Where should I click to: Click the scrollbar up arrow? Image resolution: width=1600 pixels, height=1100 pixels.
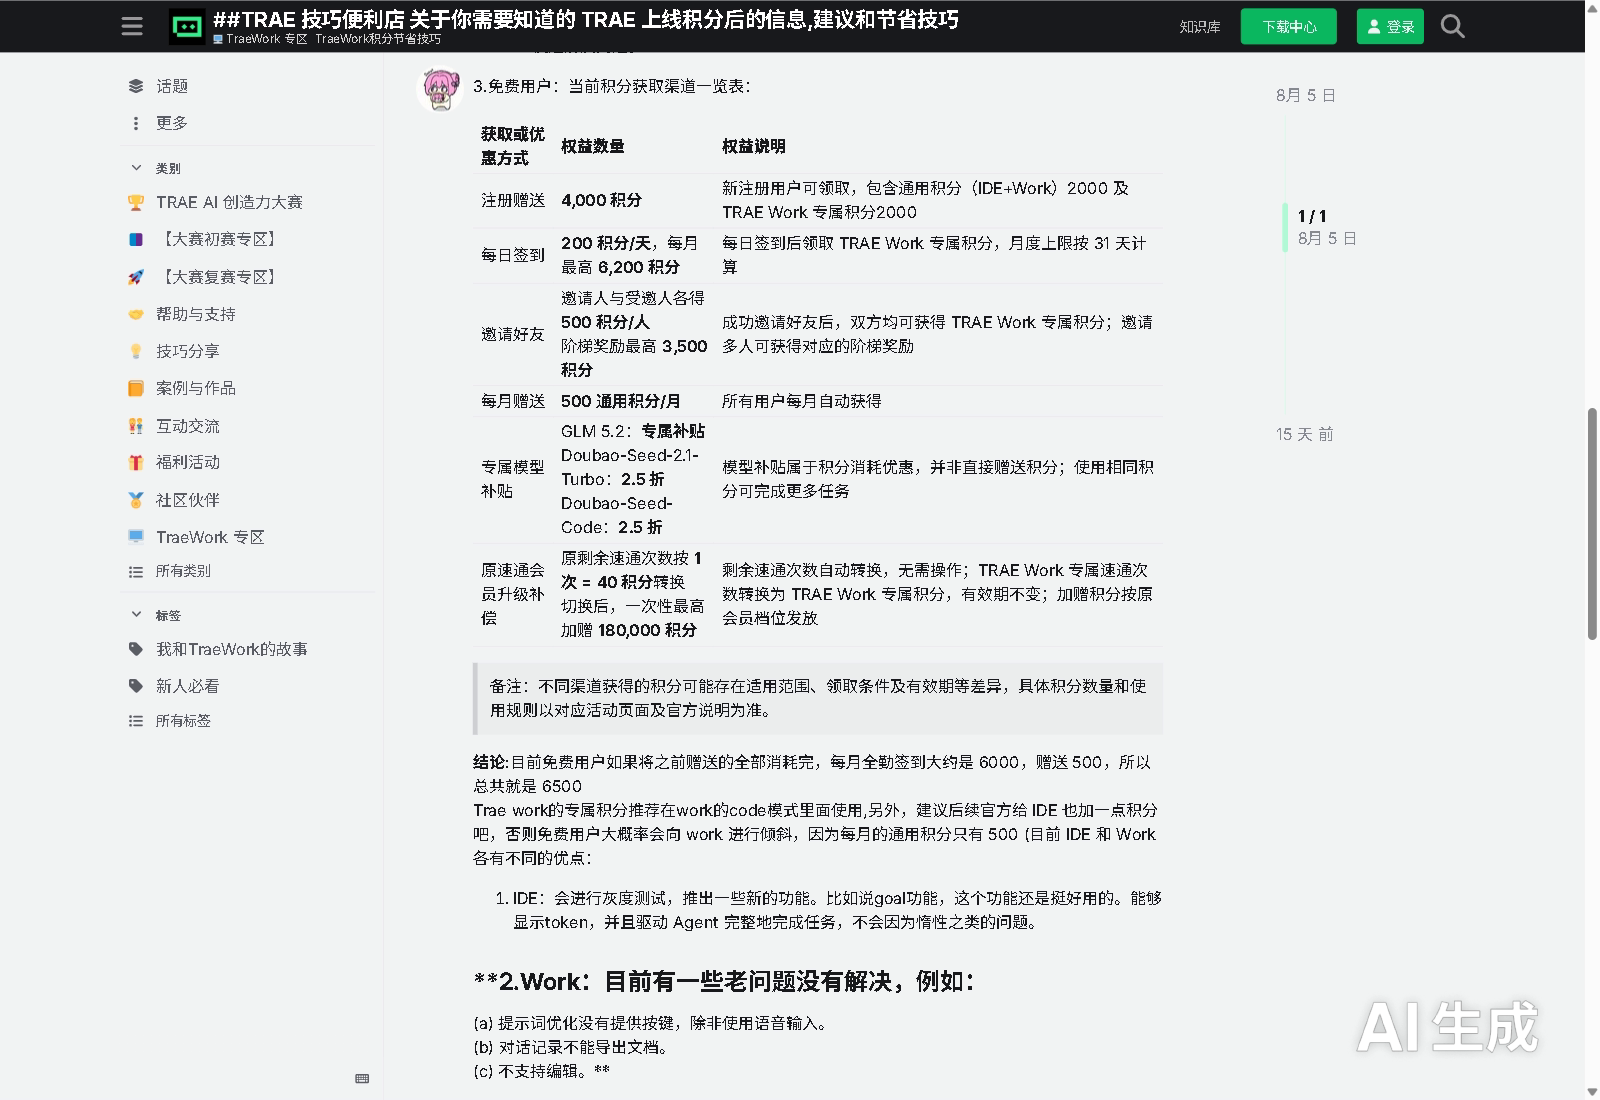pos(1592,8)
